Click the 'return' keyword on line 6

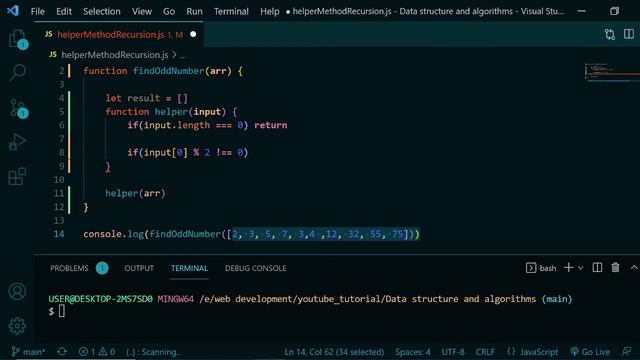pyautogui.click(x=271, y=125)
